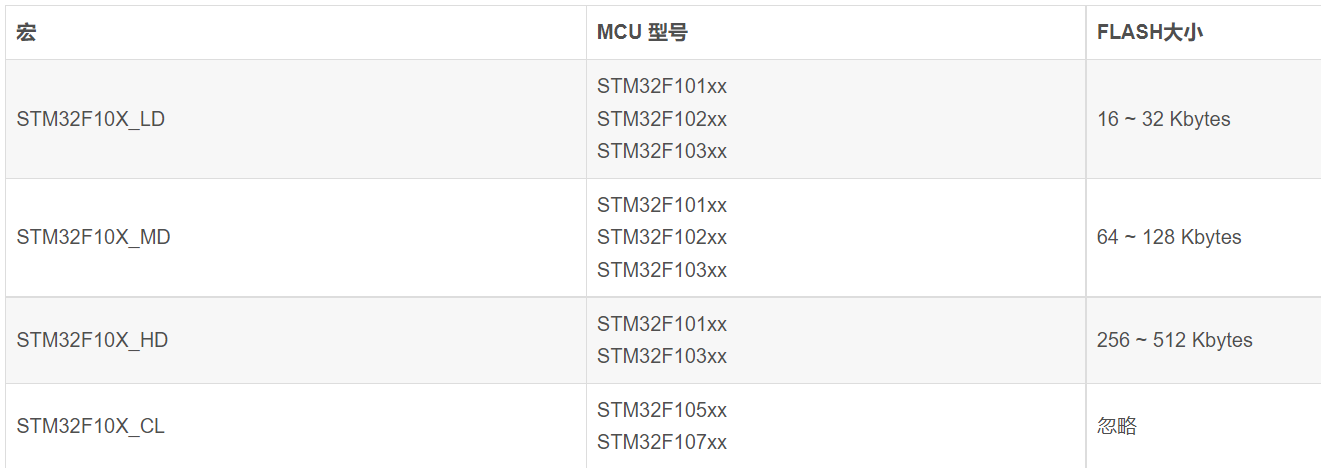Select the STM32F10X_LD macro cell
The height and width of the screenshot is (468, 1321).
point(296,119)
